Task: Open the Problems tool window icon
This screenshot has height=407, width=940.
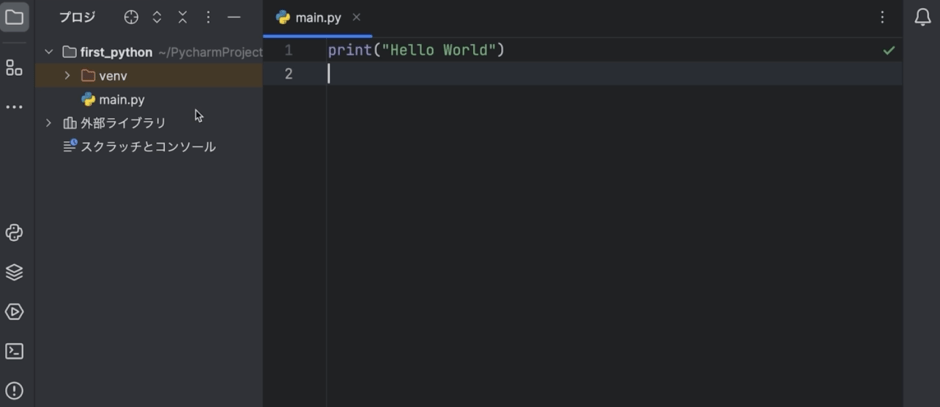Action: pos(14,391)
